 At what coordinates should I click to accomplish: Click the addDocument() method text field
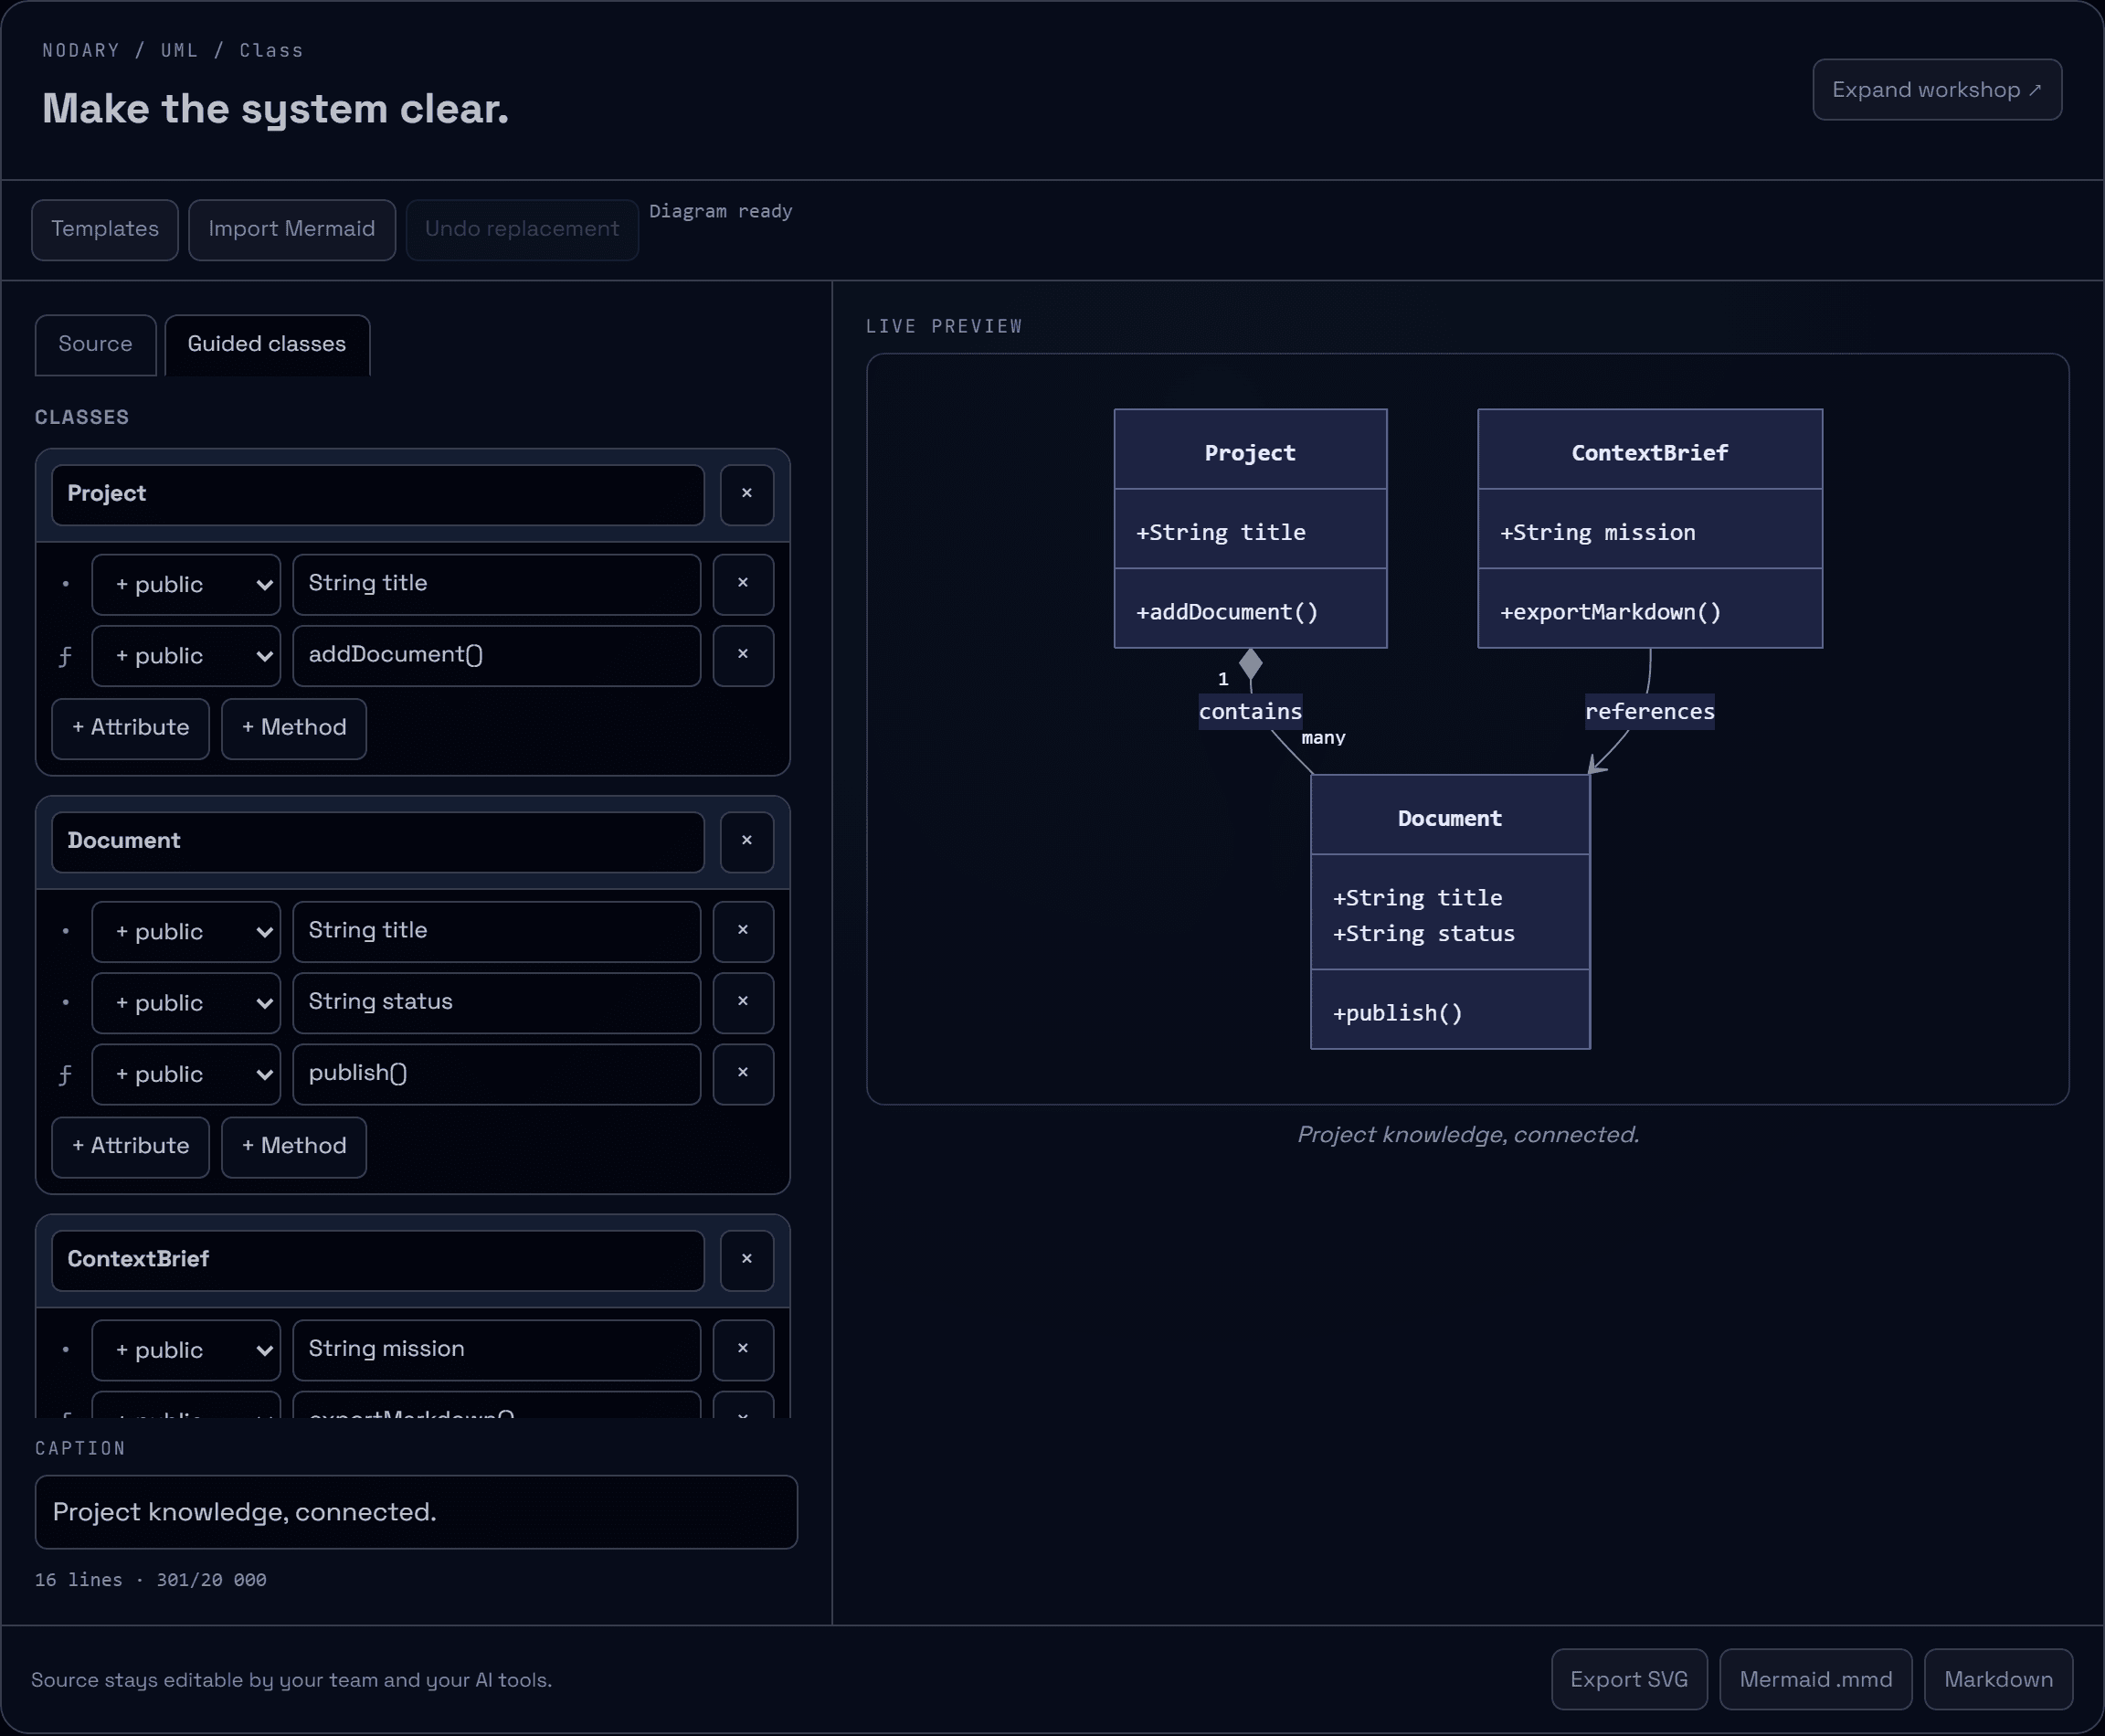coord(497,655)
